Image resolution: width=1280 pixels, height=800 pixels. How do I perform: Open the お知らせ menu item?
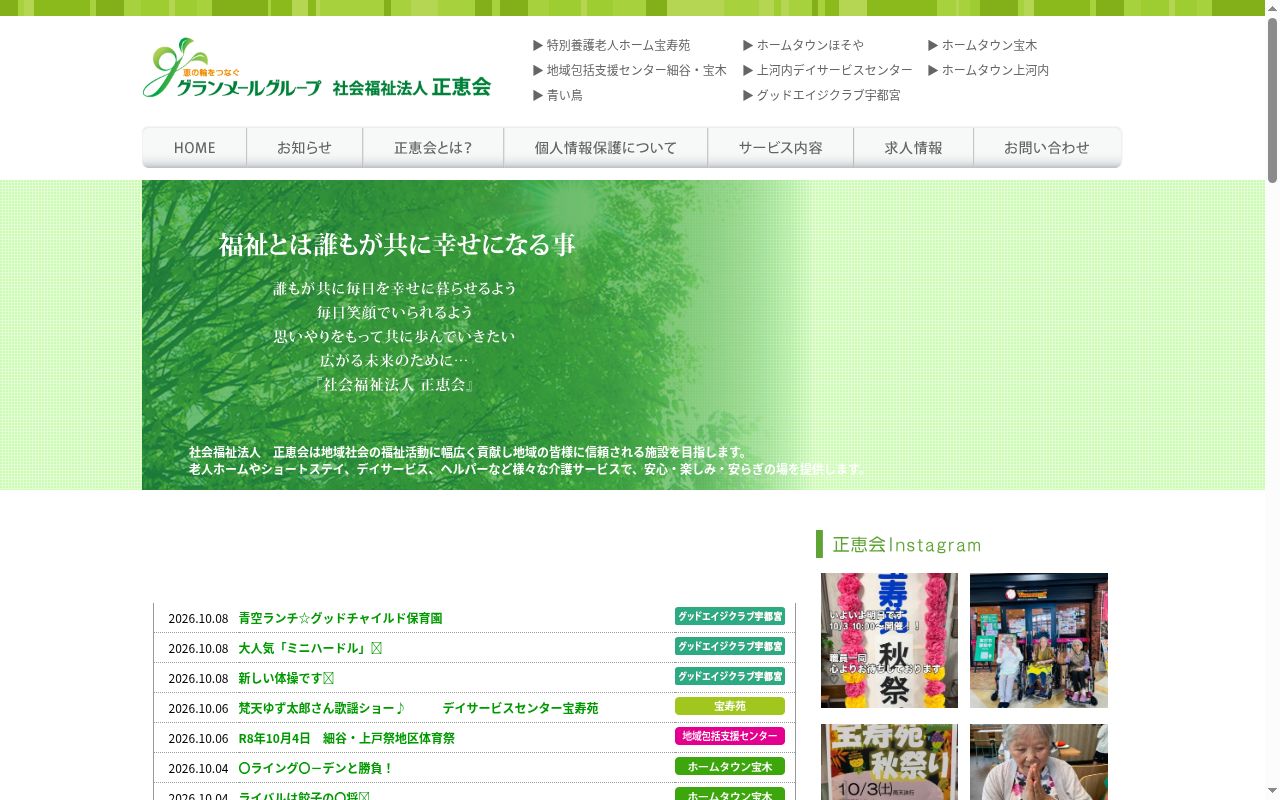coord(304,147)
